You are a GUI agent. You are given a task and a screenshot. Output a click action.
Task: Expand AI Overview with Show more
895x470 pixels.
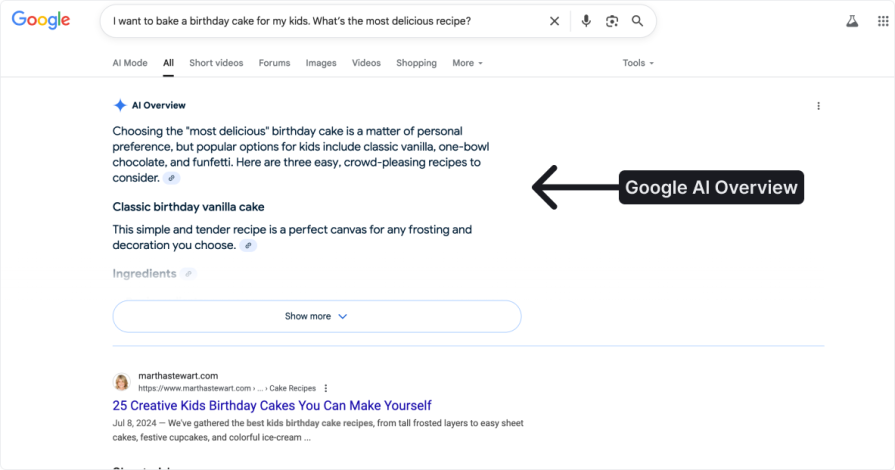[x=316, y=316]
